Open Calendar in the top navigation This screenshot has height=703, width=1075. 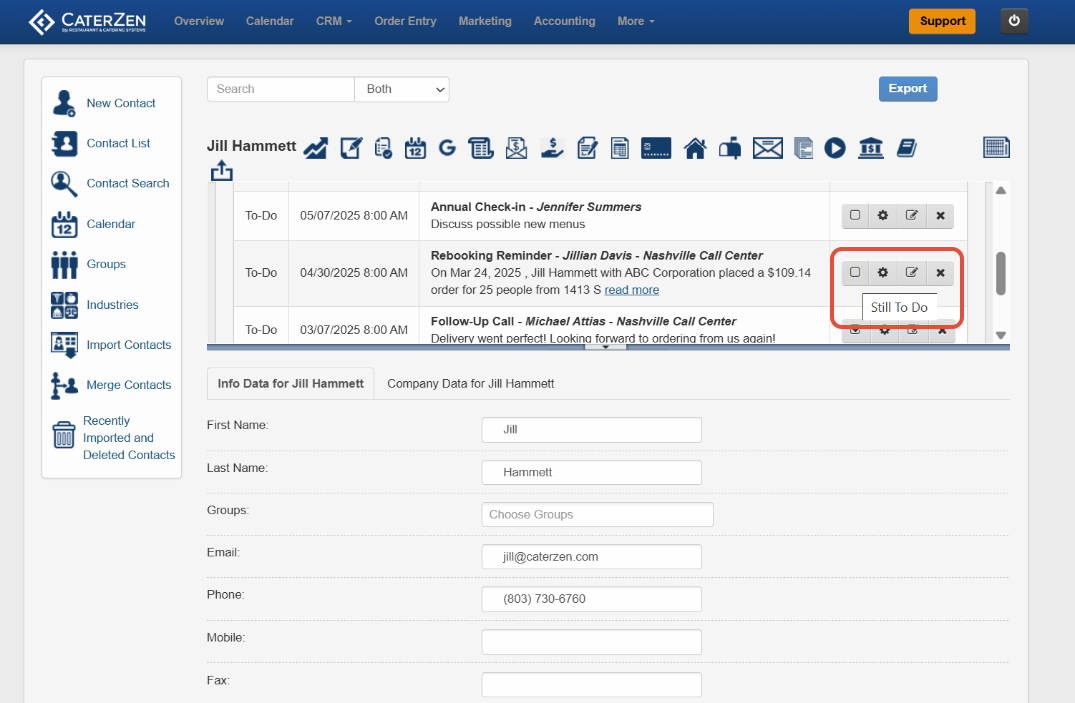click(269, 21)
